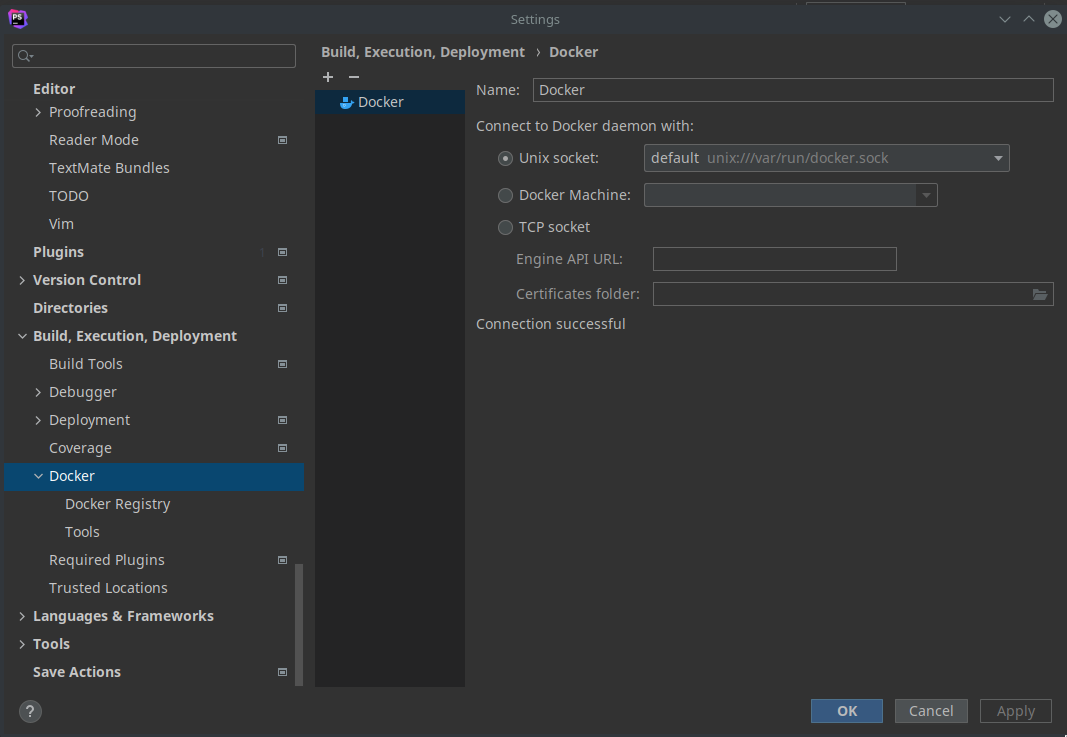
Task: Click the project-level icon beside Coverage
Action: pyautogui.click(x=282, y=448)
